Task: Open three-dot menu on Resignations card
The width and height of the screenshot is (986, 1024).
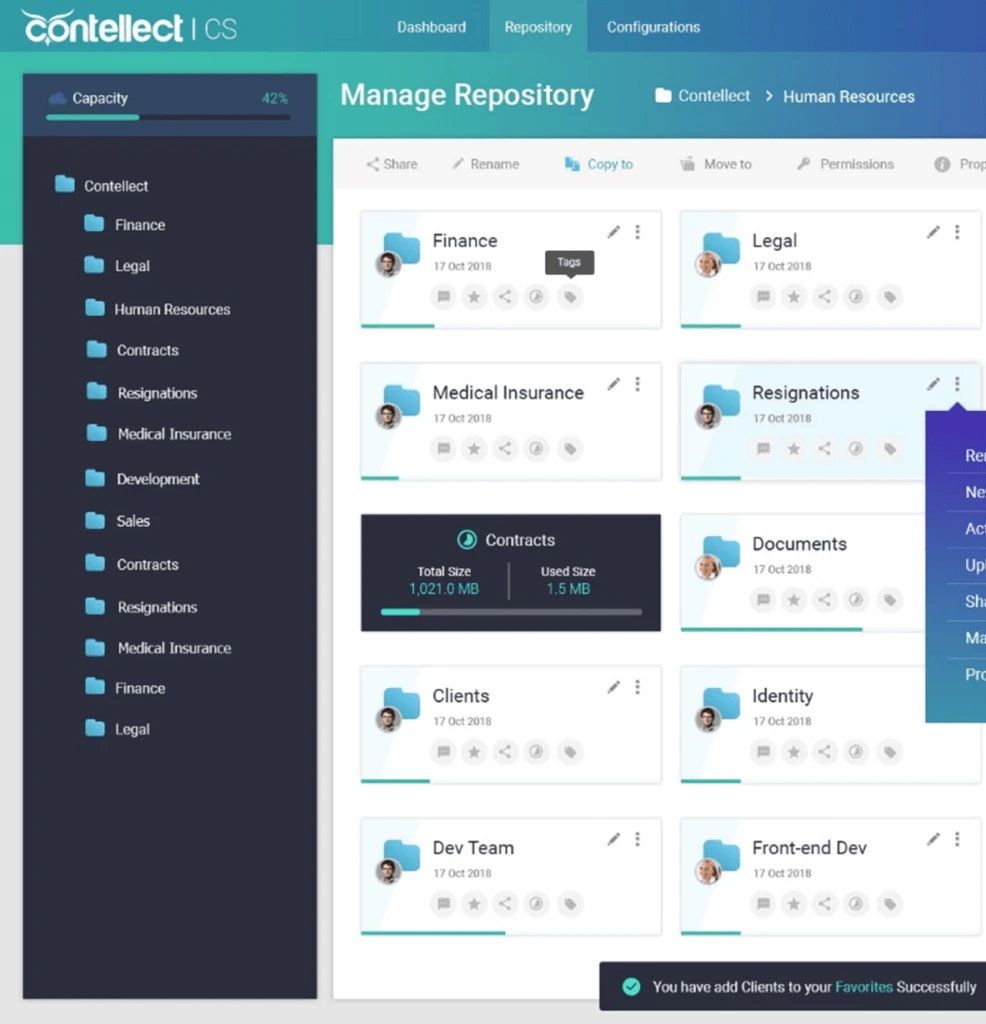Action: (957, 384)
